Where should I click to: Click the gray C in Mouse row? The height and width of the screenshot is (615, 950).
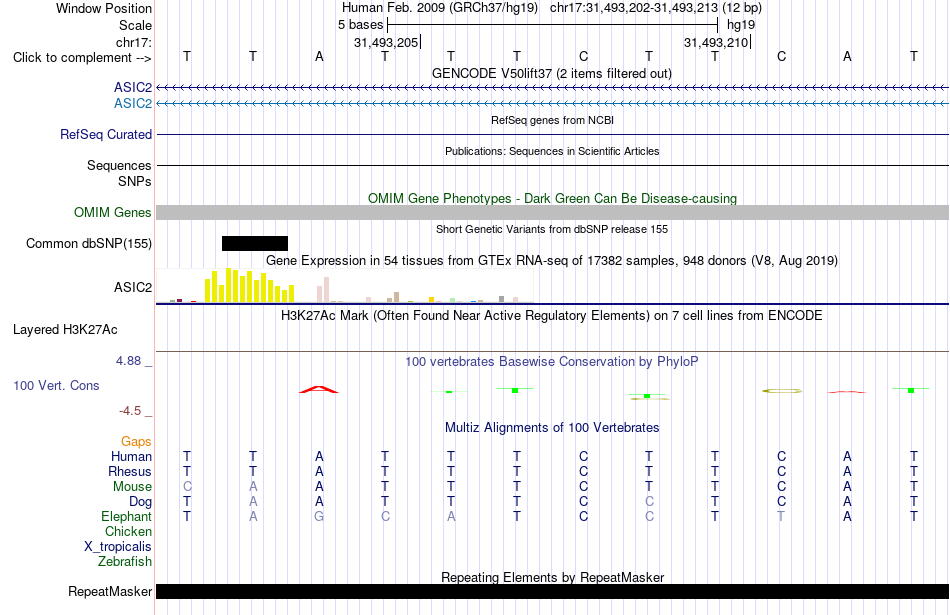tap(187, 487)
